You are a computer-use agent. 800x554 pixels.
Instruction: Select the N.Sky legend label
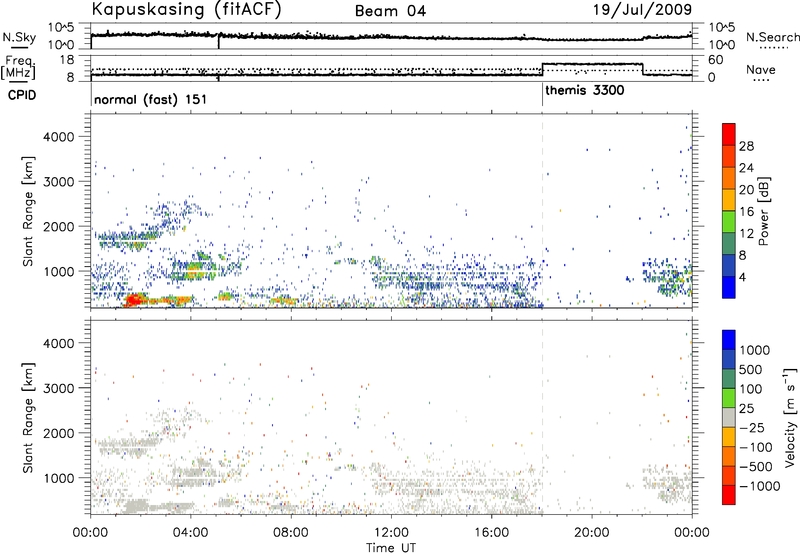pos(19,37)
